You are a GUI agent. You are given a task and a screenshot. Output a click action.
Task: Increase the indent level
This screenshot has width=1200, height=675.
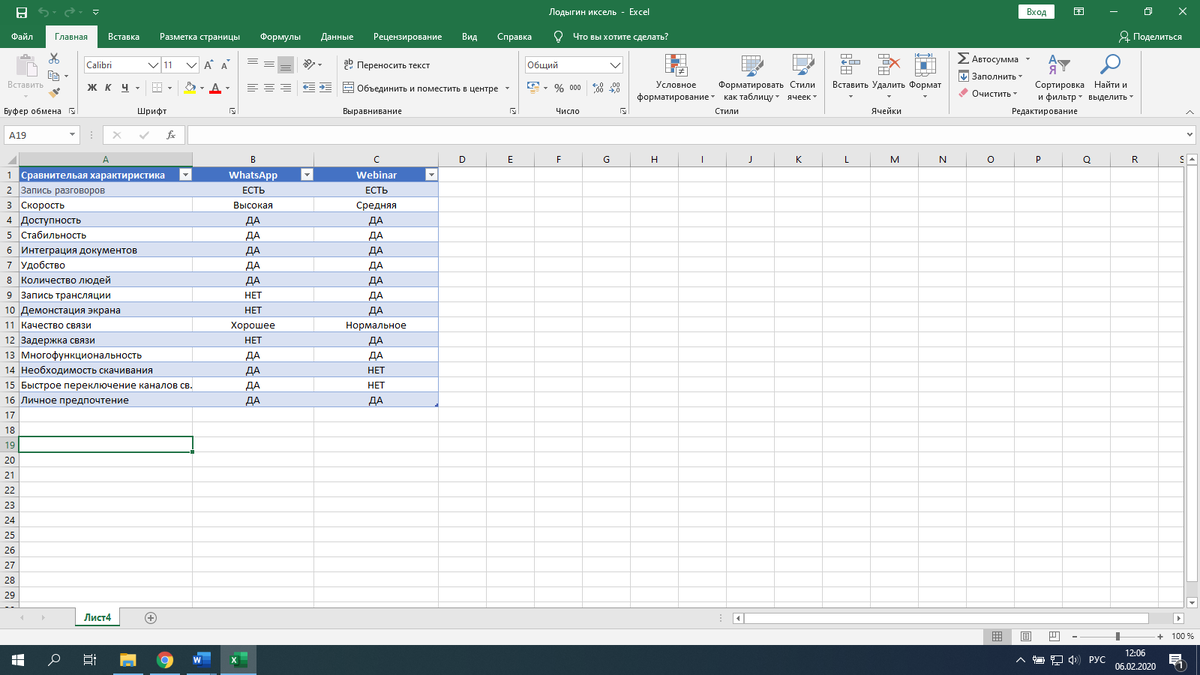326,88
